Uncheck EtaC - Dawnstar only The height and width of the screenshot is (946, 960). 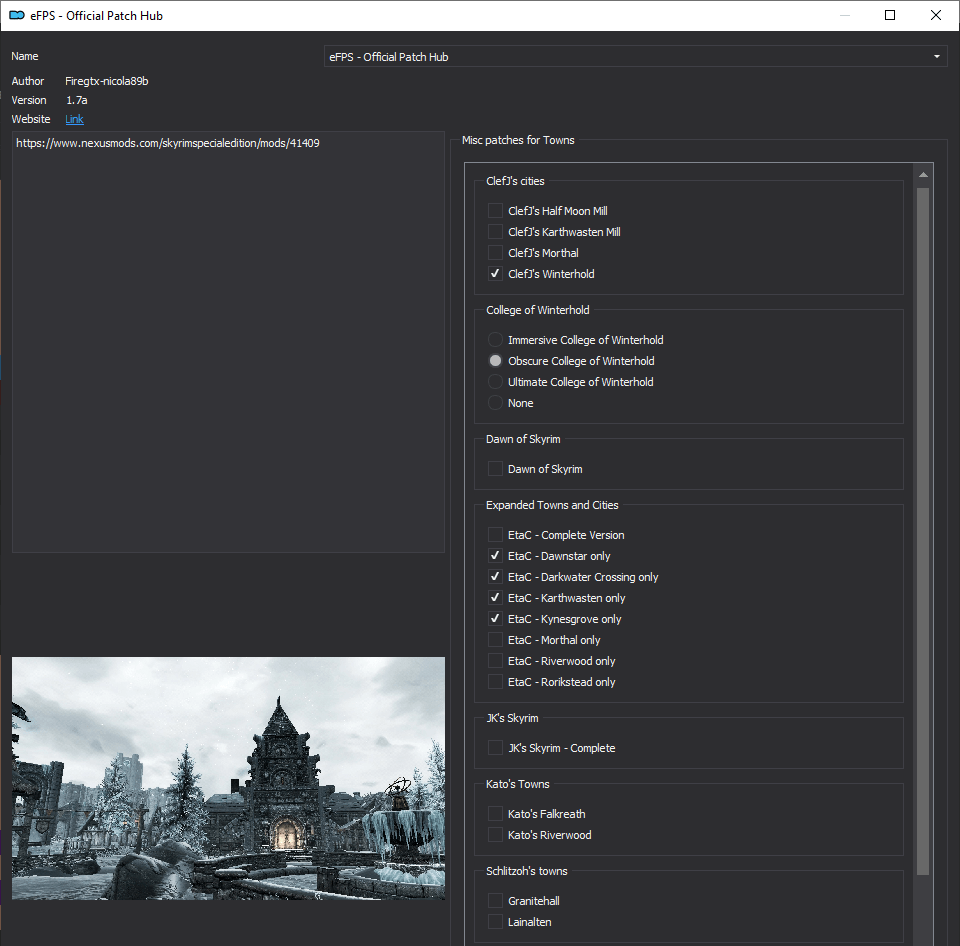coord(495,556)
